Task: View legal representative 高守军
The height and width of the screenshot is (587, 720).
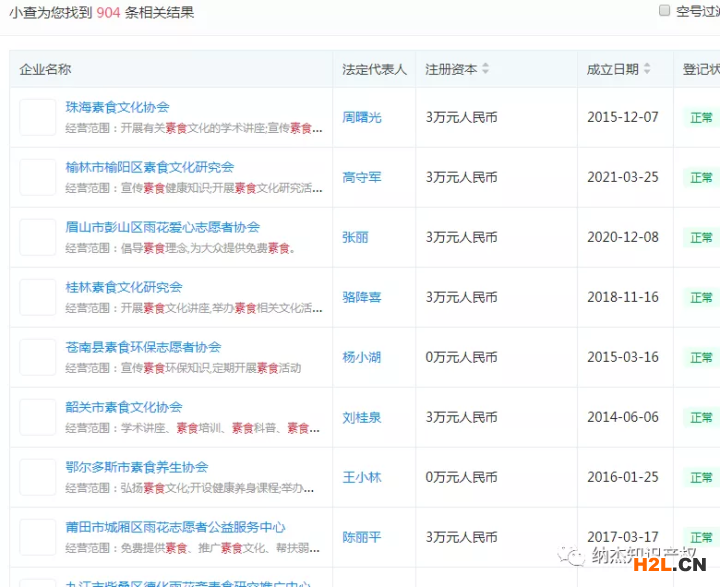Action: (362, 177)
